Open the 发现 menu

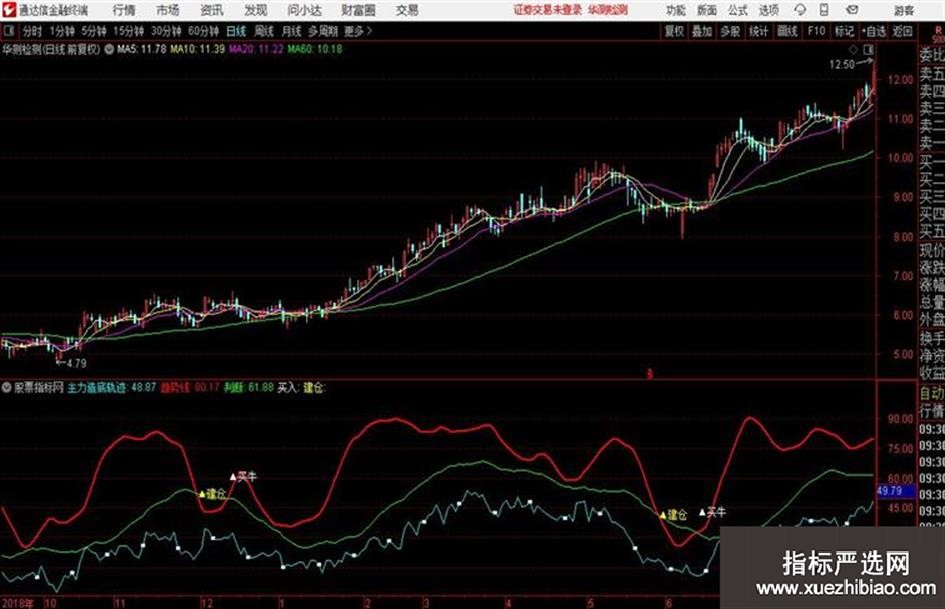click(256, 10)
